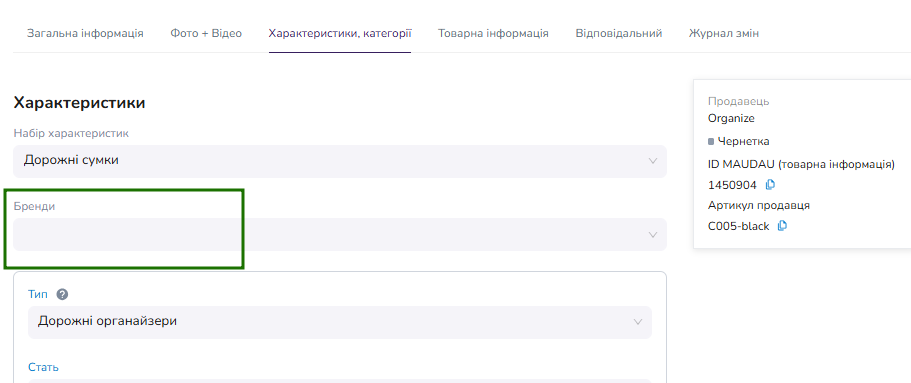911x383 pixels.
Task: Open the Відповідальний tab
Action: point(619,33)
